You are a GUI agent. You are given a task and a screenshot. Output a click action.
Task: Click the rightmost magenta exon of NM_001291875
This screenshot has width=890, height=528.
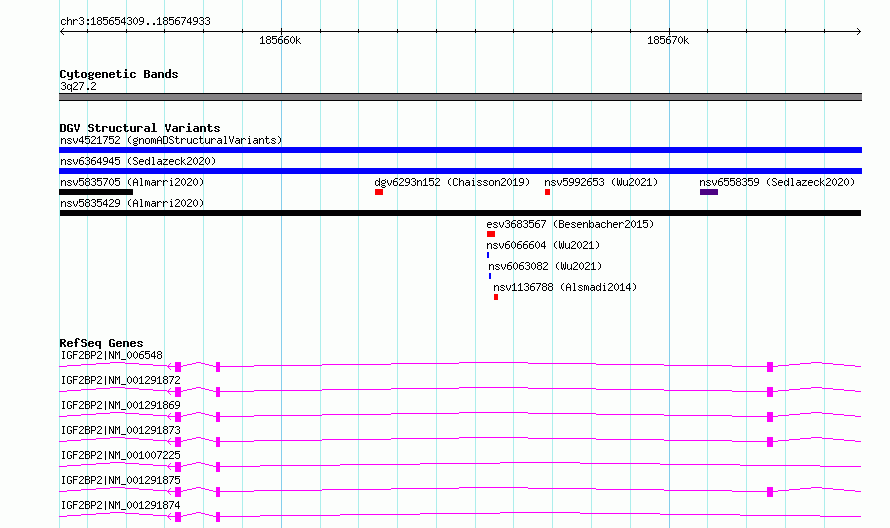tap(770, 492)
